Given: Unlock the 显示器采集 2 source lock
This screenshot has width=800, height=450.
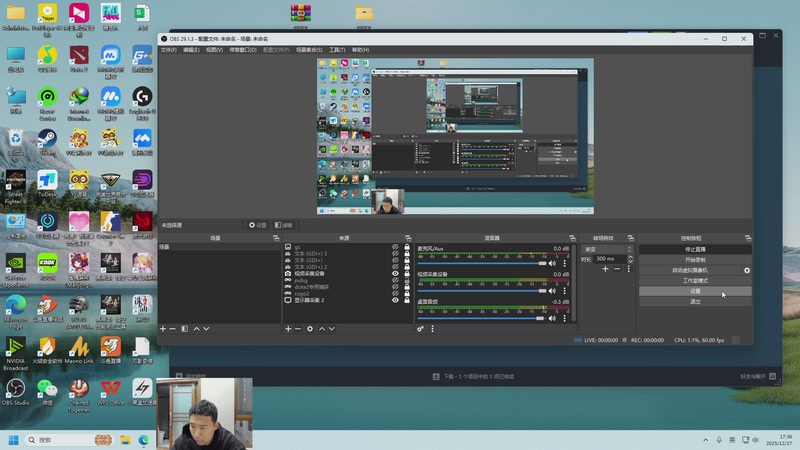Looking at the screenshot, I should coord(407,300).
